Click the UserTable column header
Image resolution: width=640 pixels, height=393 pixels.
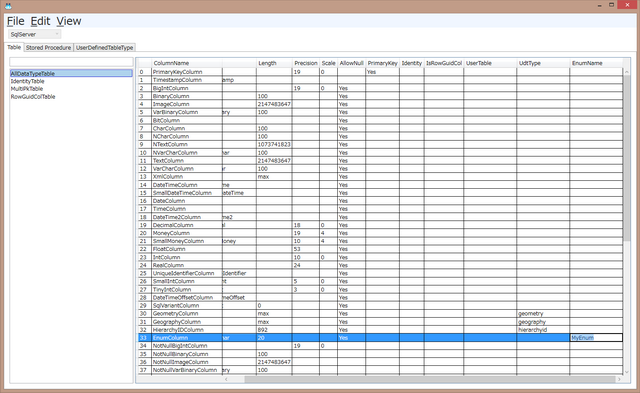point(490,63)
